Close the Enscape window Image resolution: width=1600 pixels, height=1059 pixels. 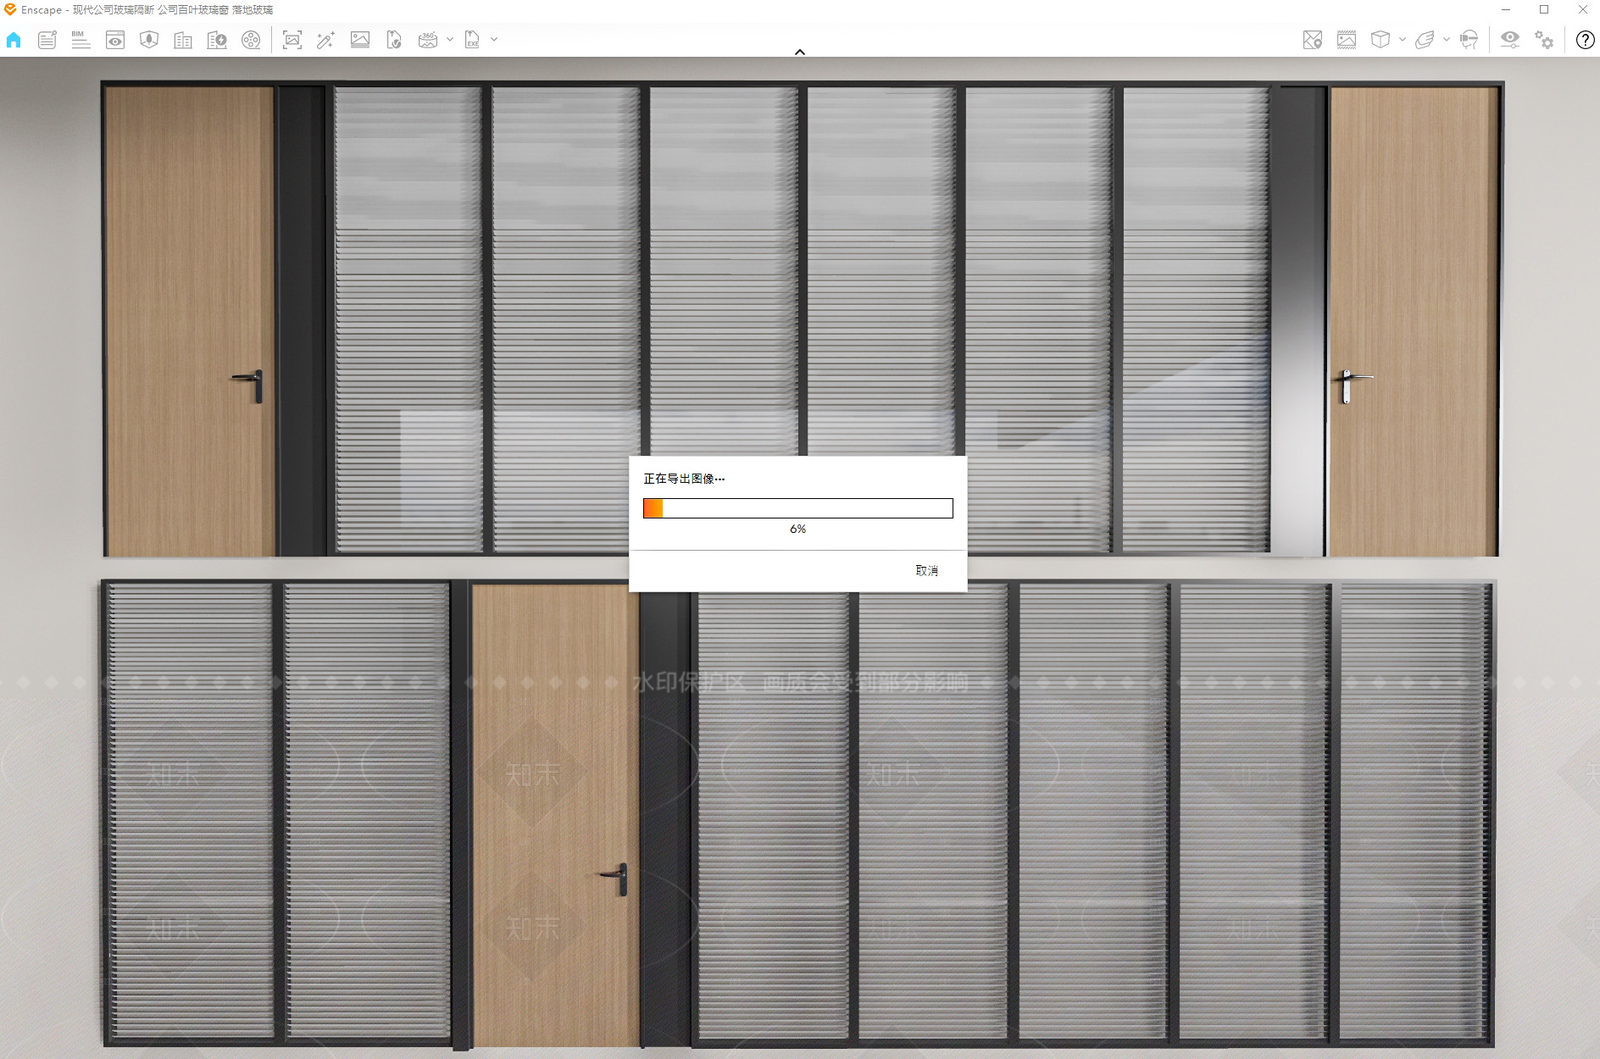pos(1582,9)
